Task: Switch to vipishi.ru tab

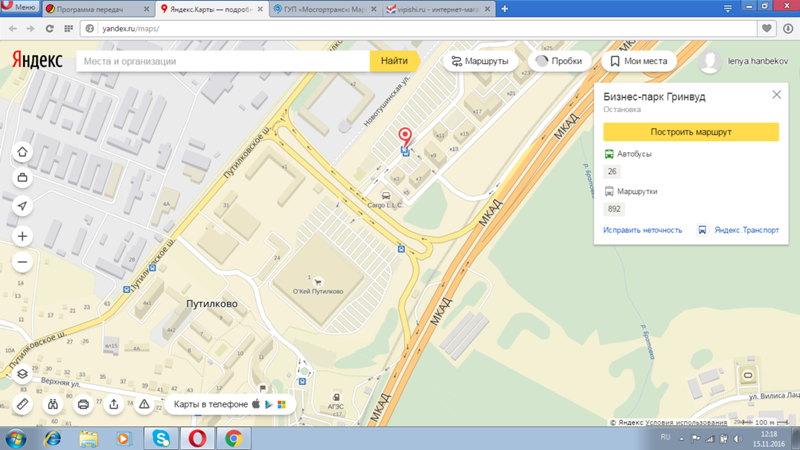Action: (439, 9)
